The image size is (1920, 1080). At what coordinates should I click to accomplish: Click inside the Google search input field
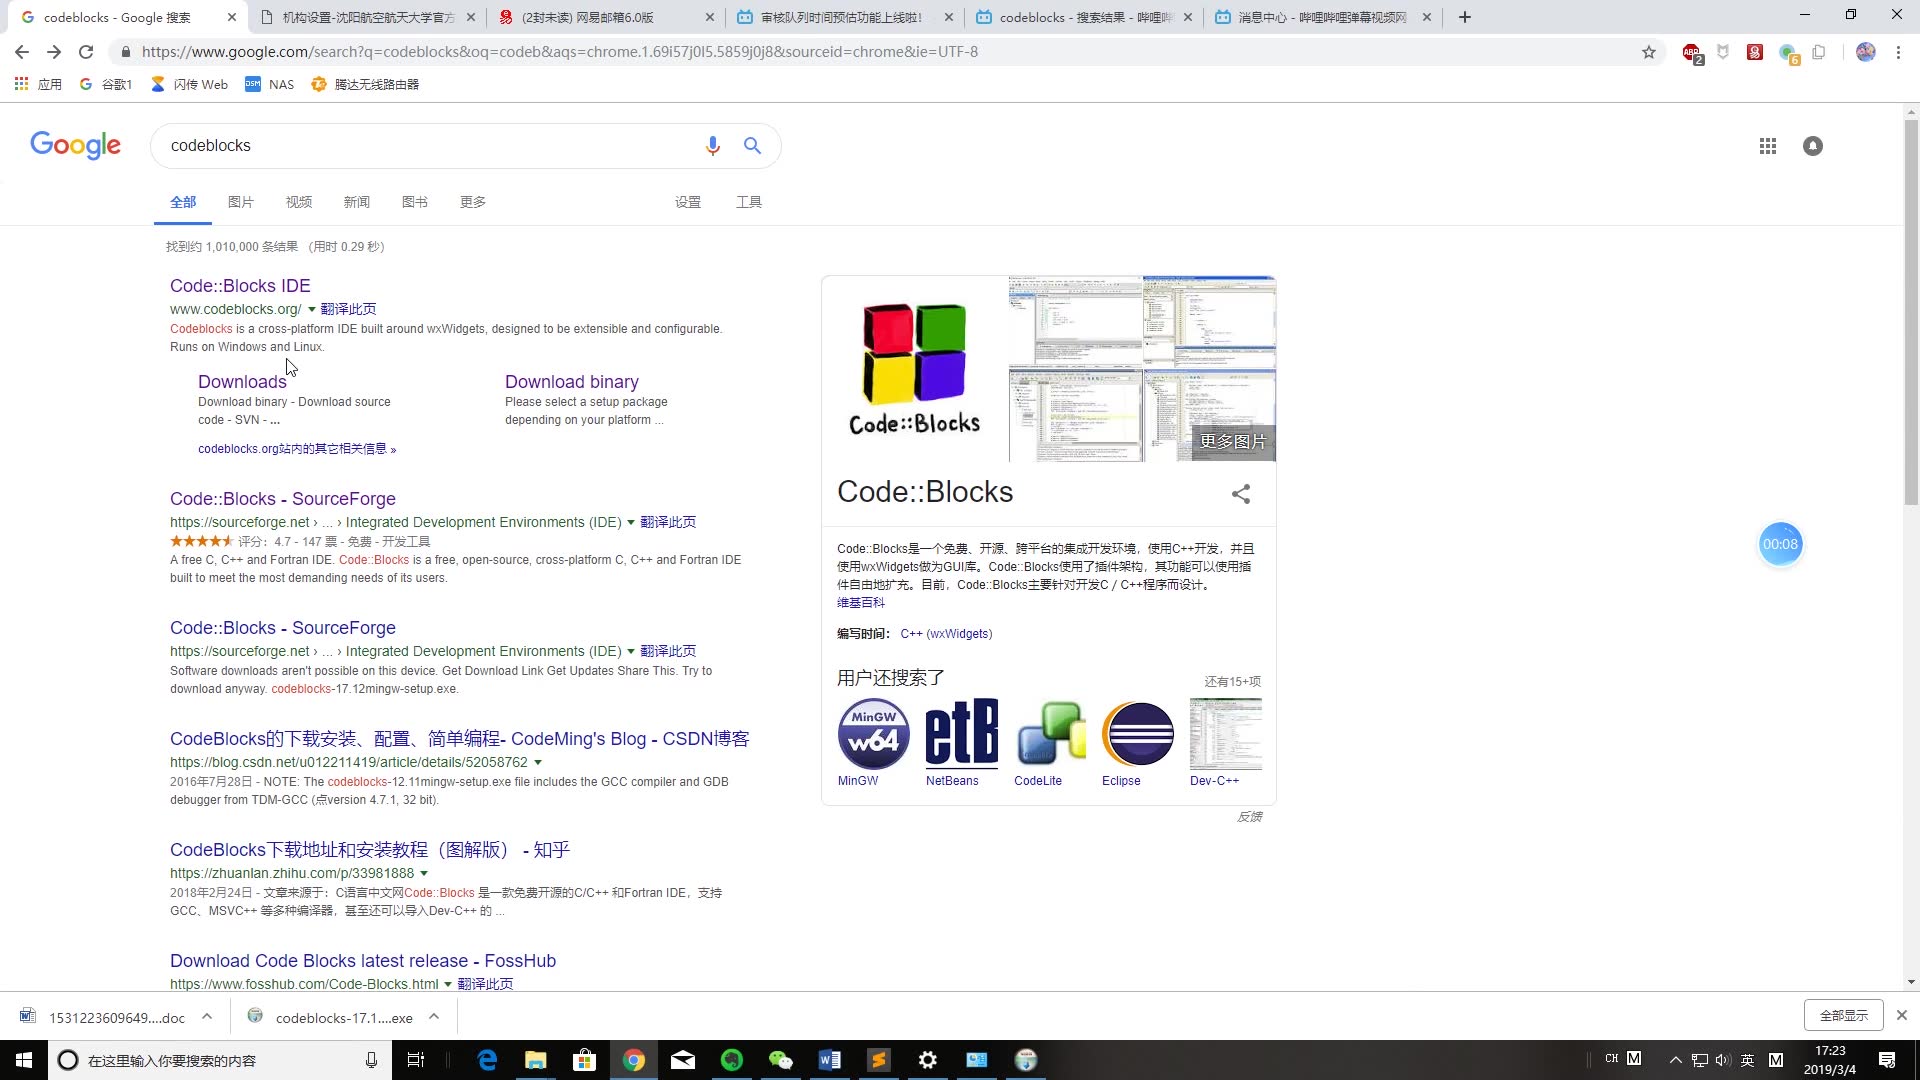(x=430, y=145)
